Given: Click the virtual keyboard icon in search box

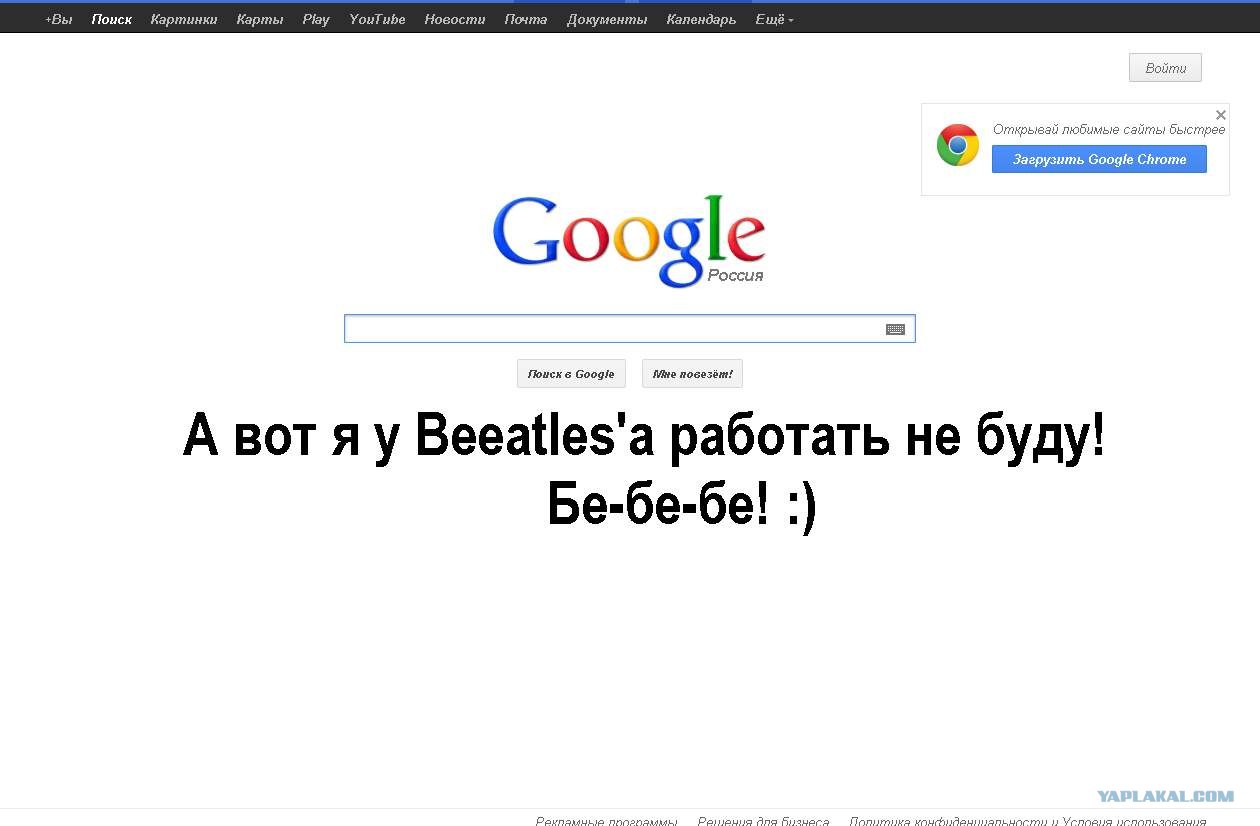Looking at the screenshot, I should (x=895, y=329).
